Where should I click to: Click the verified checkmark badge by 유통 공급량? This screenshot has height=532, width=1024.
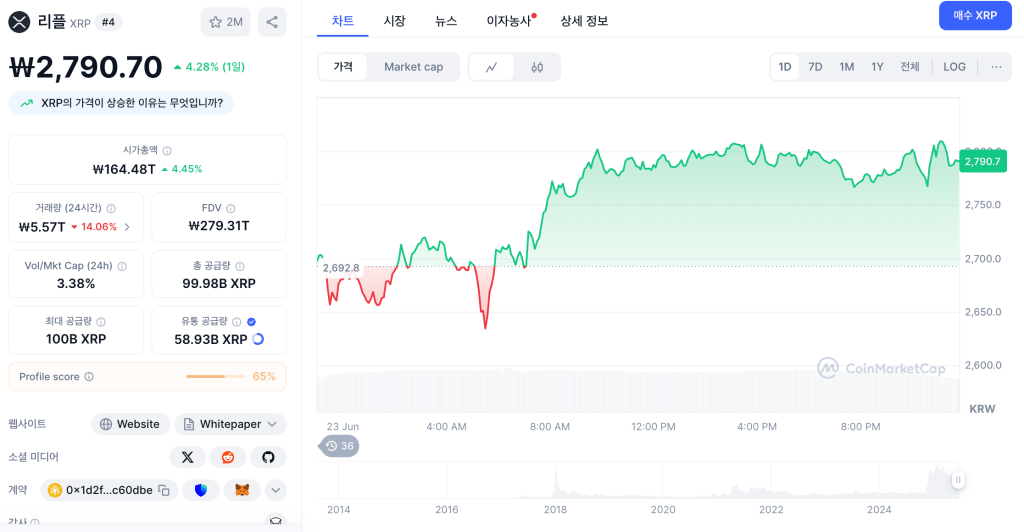251,322
